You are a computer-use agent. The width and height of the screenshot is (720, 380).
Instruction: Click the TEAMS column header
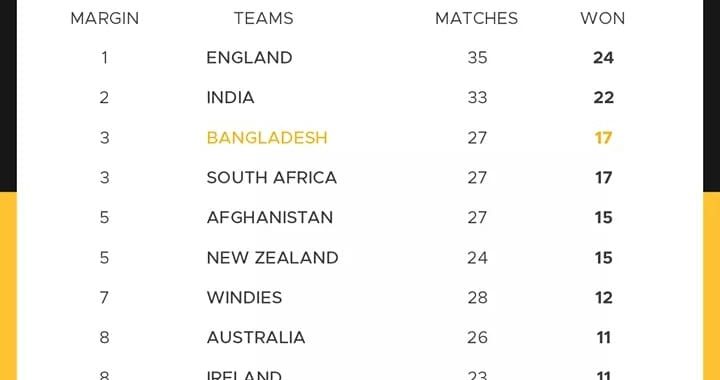264,18
